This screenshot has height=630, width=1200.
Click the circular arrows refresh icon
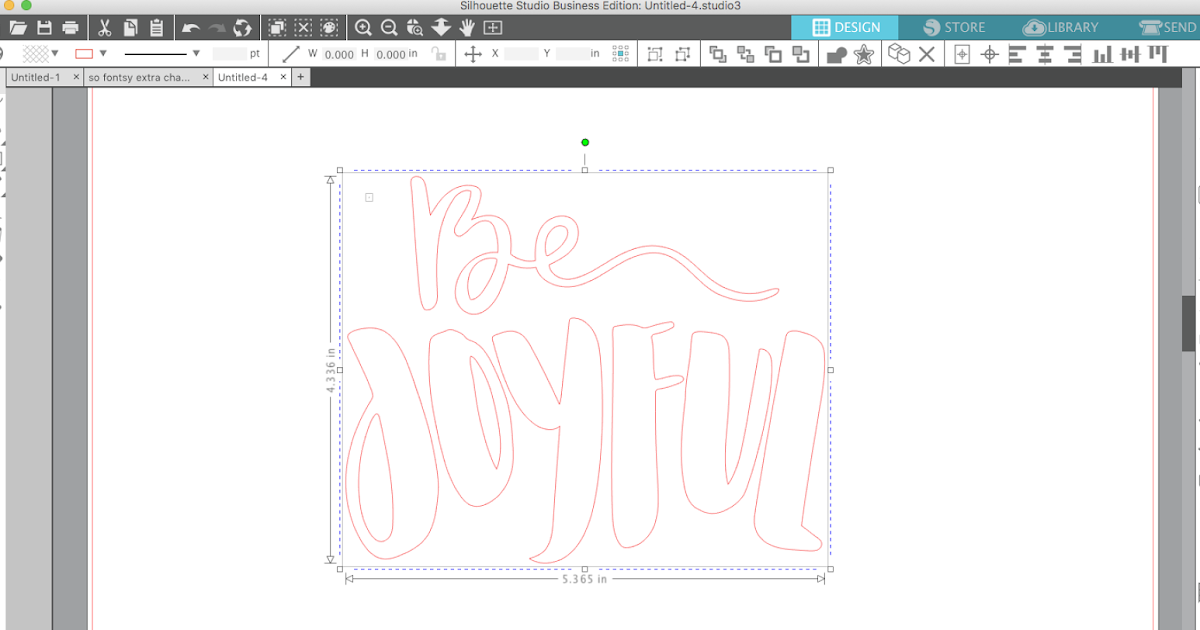tap(242, 28)
